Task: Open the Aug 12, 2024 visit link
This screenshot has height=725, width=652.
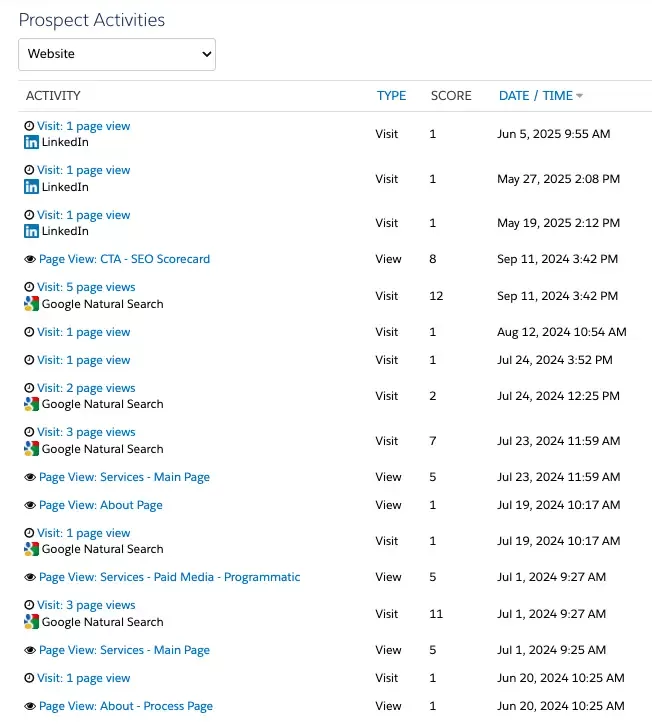Action: point(84,332)
